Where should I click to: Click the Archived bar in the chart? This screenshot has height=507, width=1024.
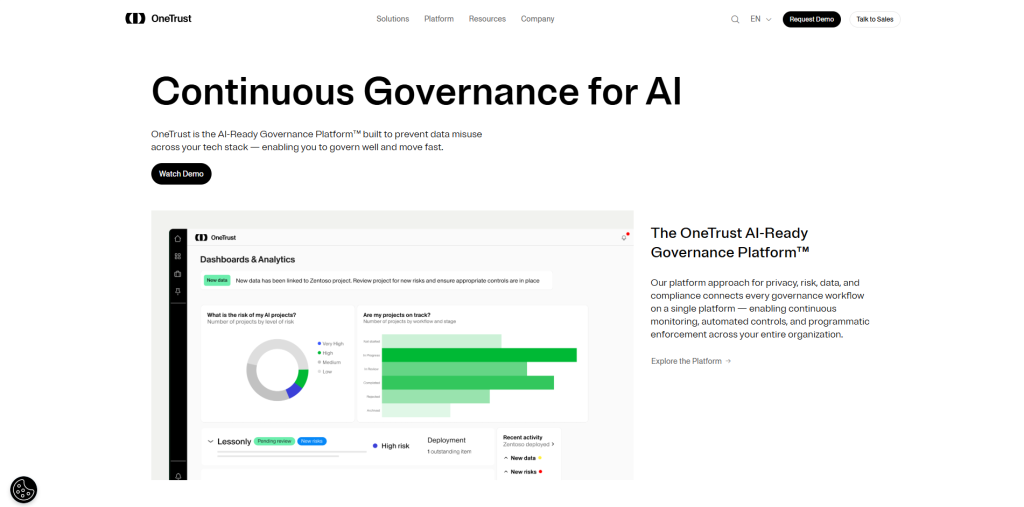(416, 410)
